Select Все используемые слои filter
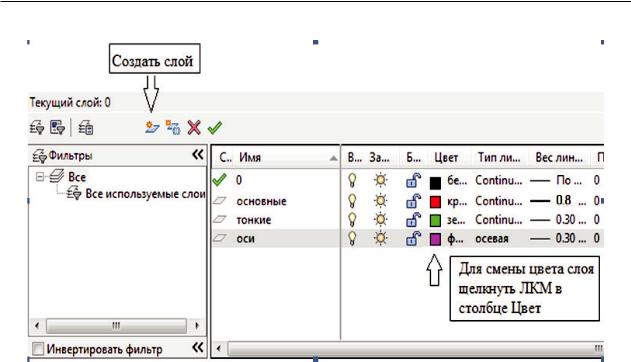631x362 pixels. click(x=145, y=194)
